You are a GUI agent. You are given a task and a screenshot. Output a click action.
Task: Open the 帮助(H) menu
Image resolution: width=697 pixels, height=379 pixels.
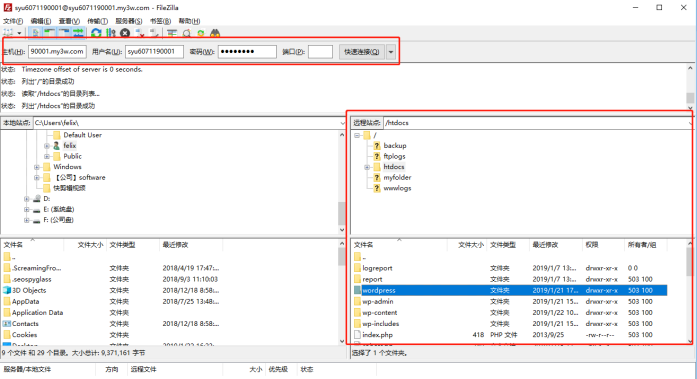click(x=189, y=21)
